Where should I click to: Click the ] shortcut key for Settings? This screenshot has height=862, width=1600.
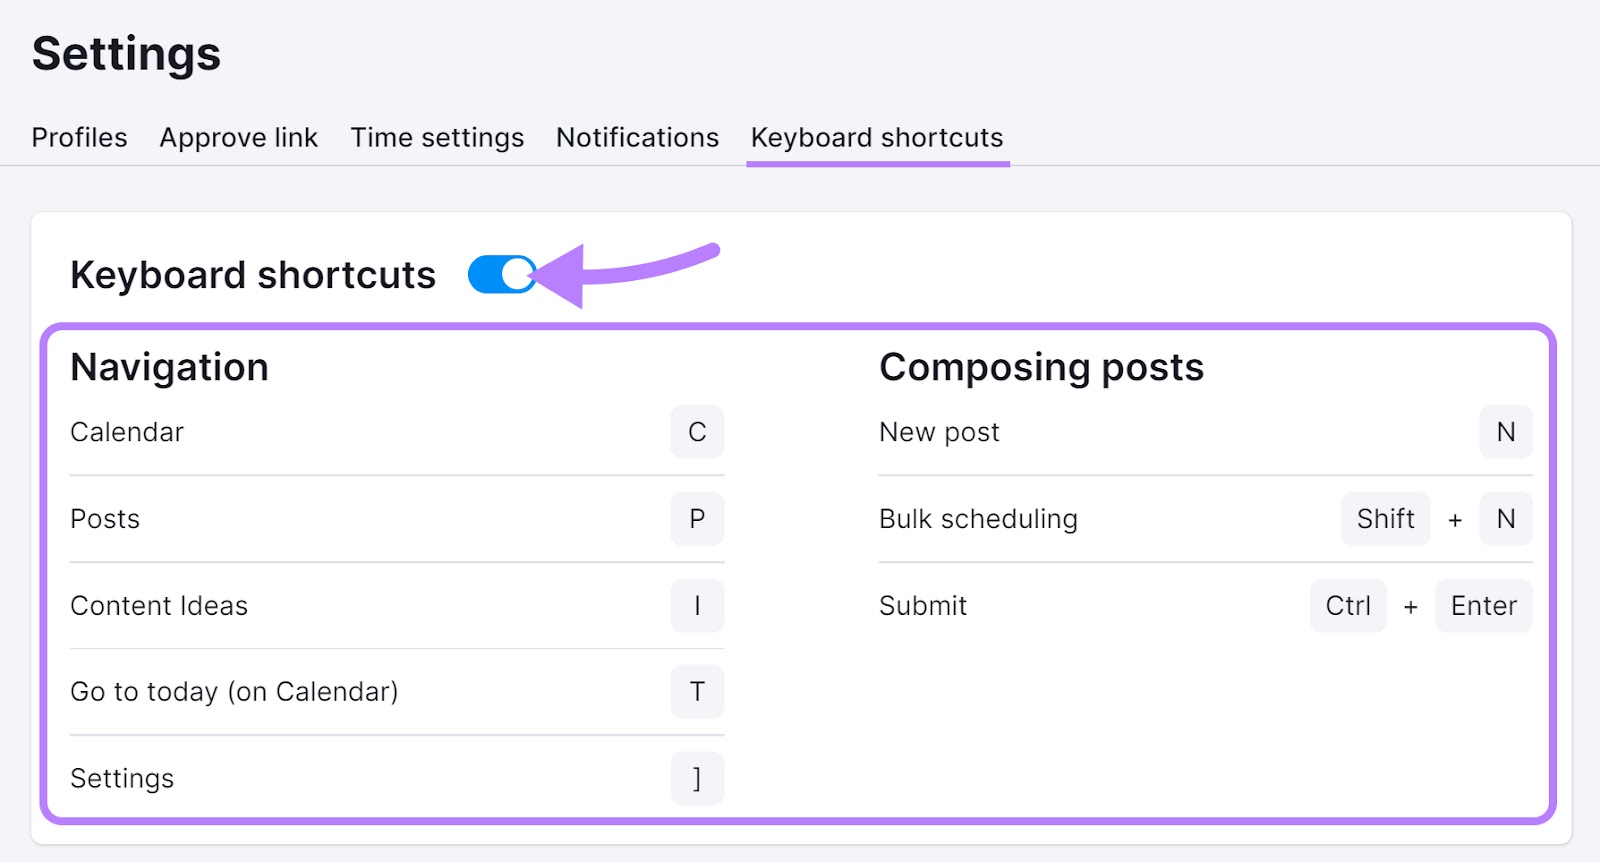(x=697, y=778)
